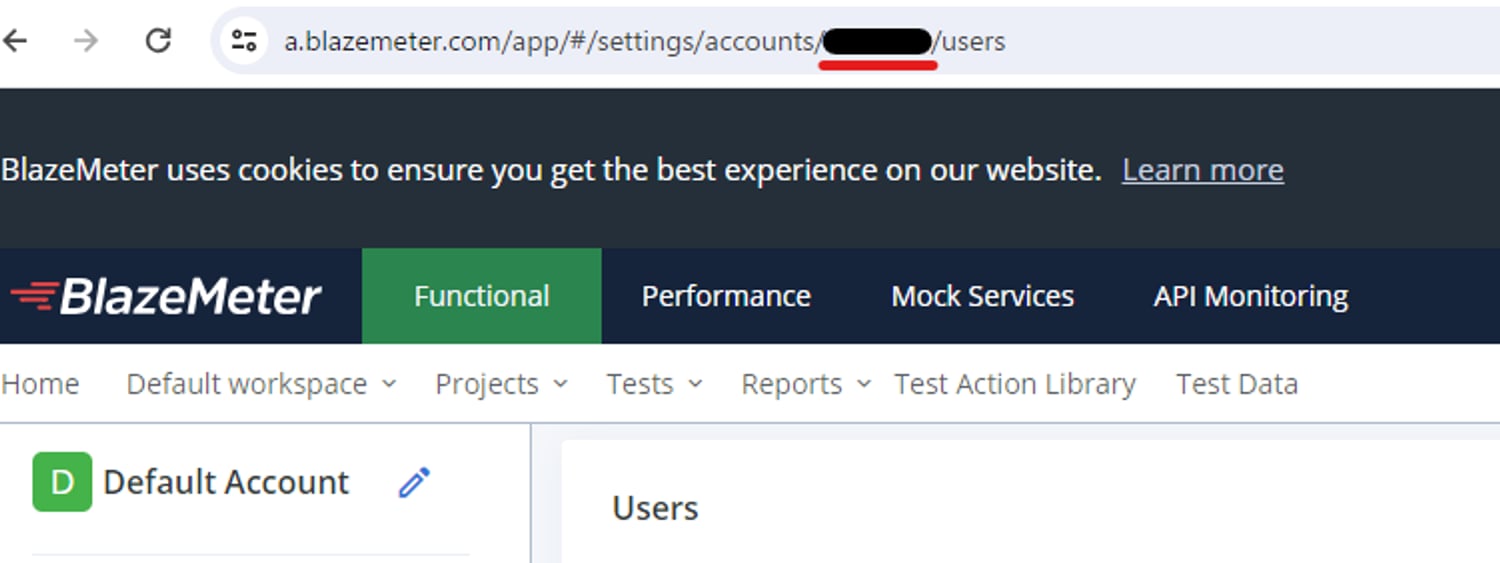This screenshot has height=563, width=1500.
Task: Click the Default Account name text
Action: tap(226, 482)
